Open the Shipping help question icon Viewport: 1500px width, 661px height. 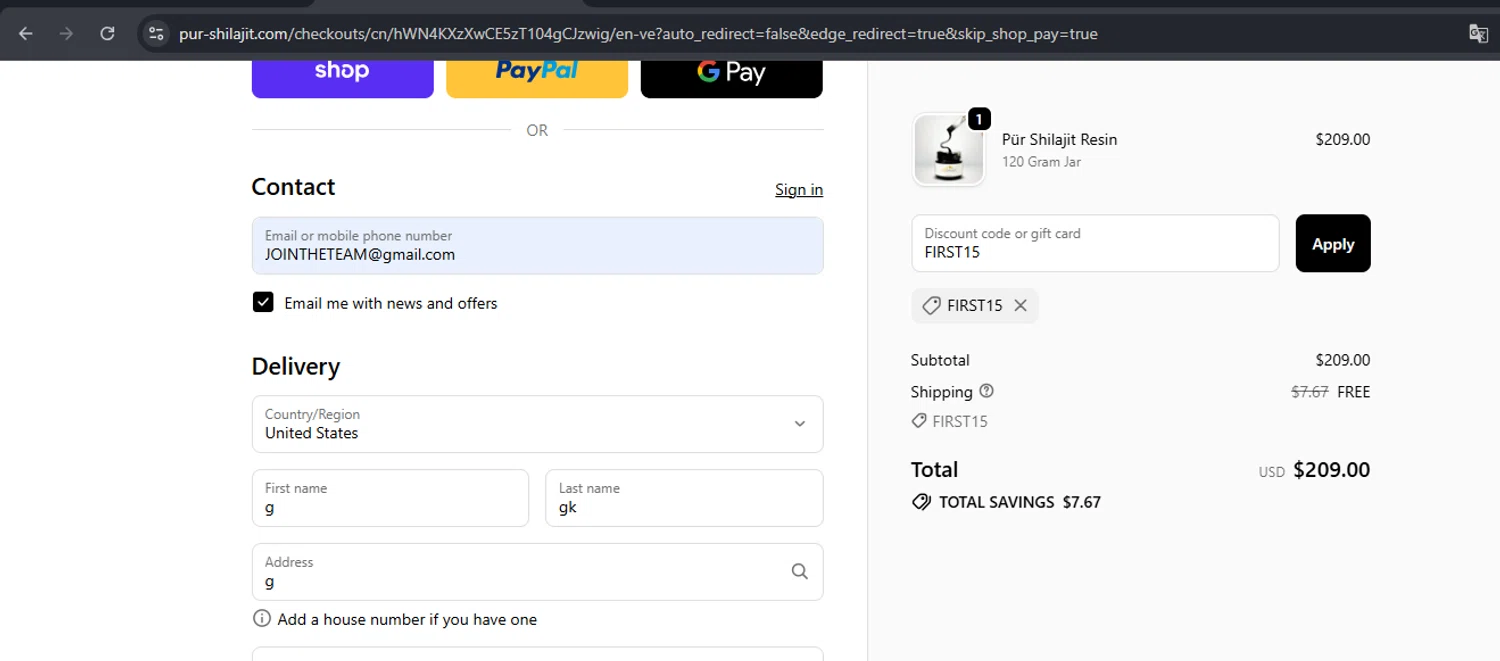[x=987, y=391]
